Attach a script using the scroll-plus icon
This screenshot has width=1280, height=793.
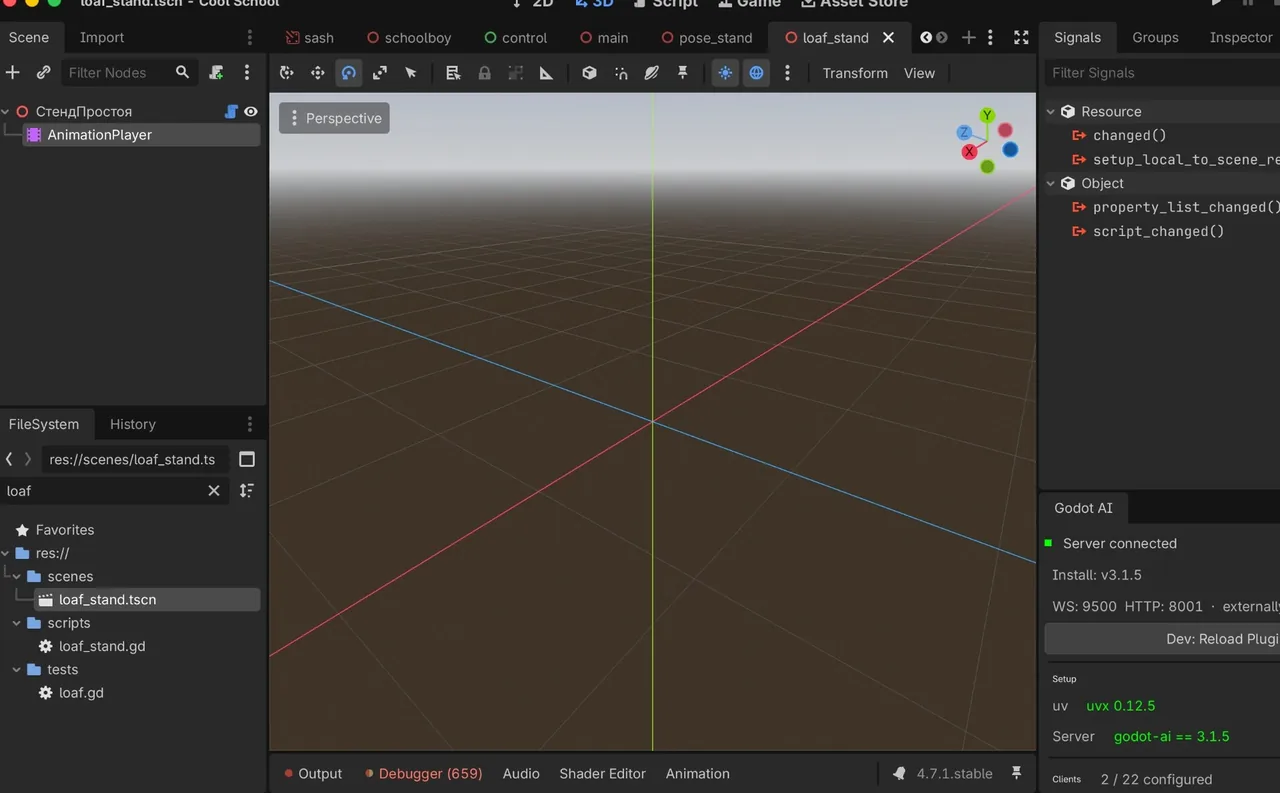(x=216, y=73)
